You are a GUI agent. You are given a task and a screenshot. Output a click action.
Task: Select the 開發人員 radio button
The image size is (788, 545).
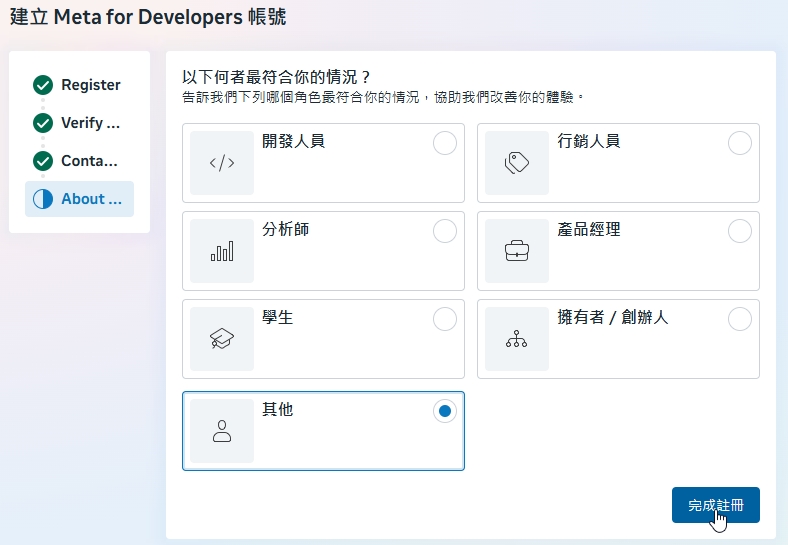[x=445, y=143]
